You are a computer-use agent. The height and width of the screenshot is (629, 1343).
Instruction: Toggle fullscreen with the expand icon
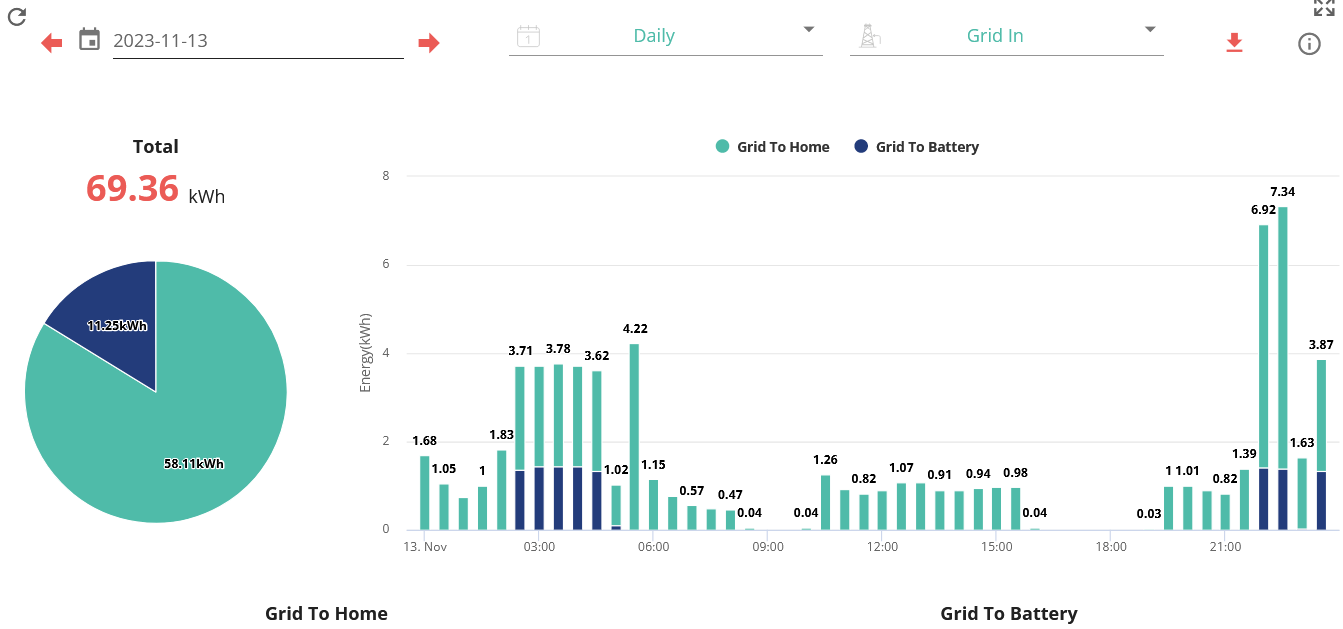coord(1324,8)
